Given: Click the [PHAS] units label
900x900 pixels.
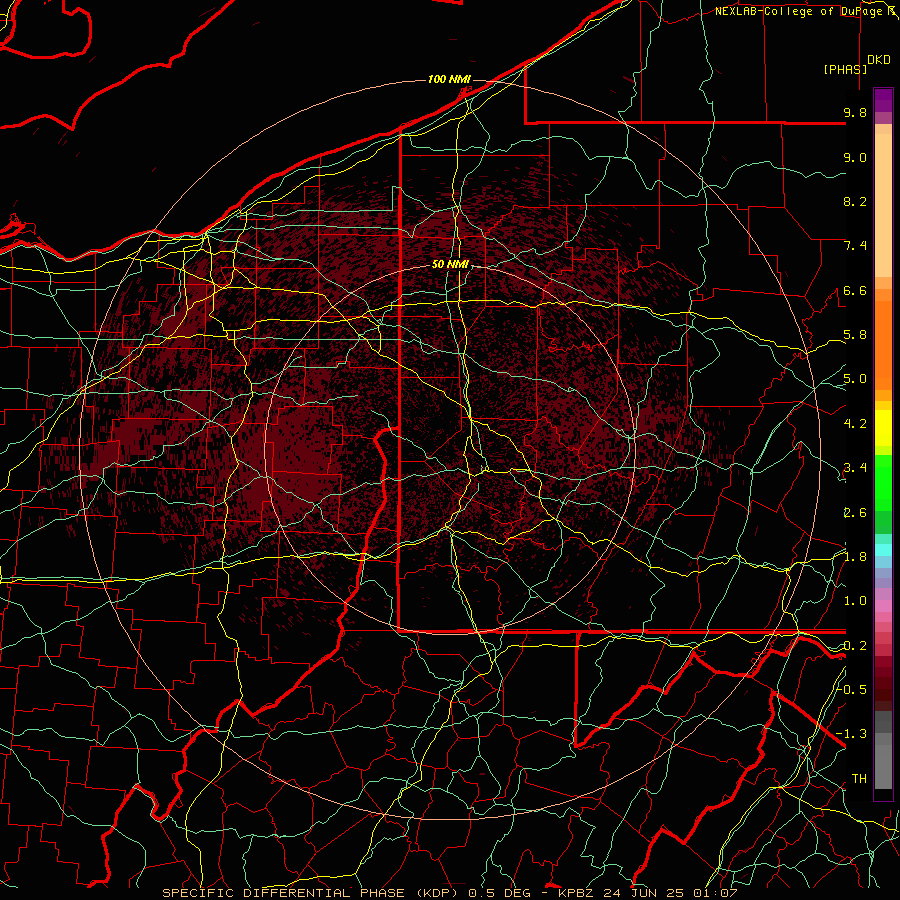Looking at the screenshot, I should click(x=845, y=69).
